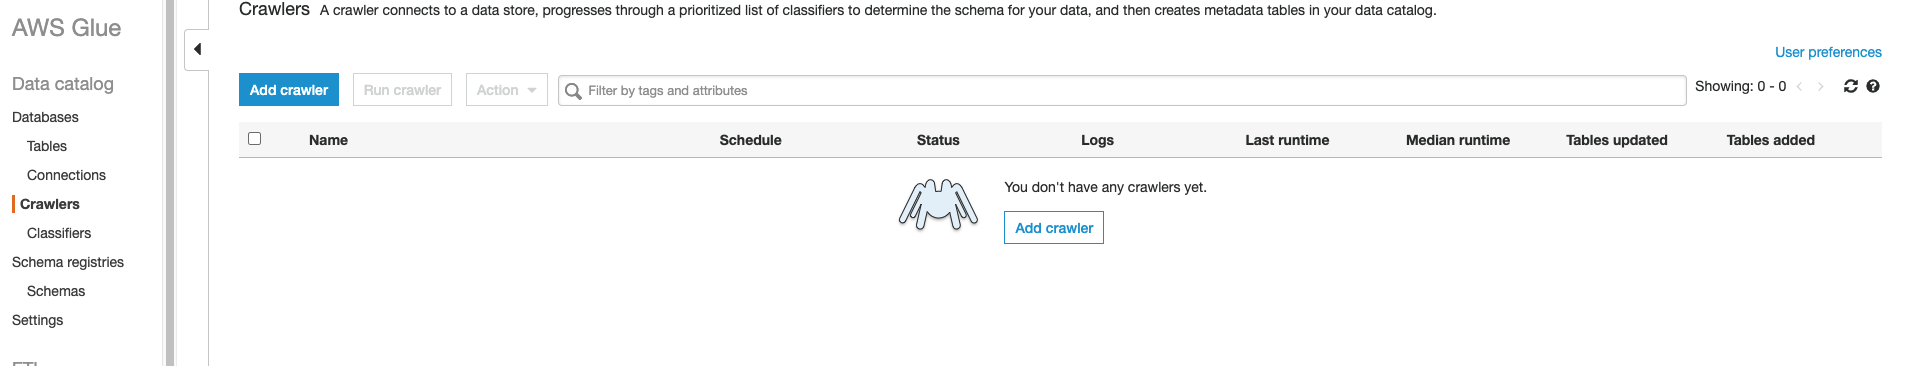Click the search magnifier icon
Viewport: 1912px width, 366px height.
coord(573,91)
